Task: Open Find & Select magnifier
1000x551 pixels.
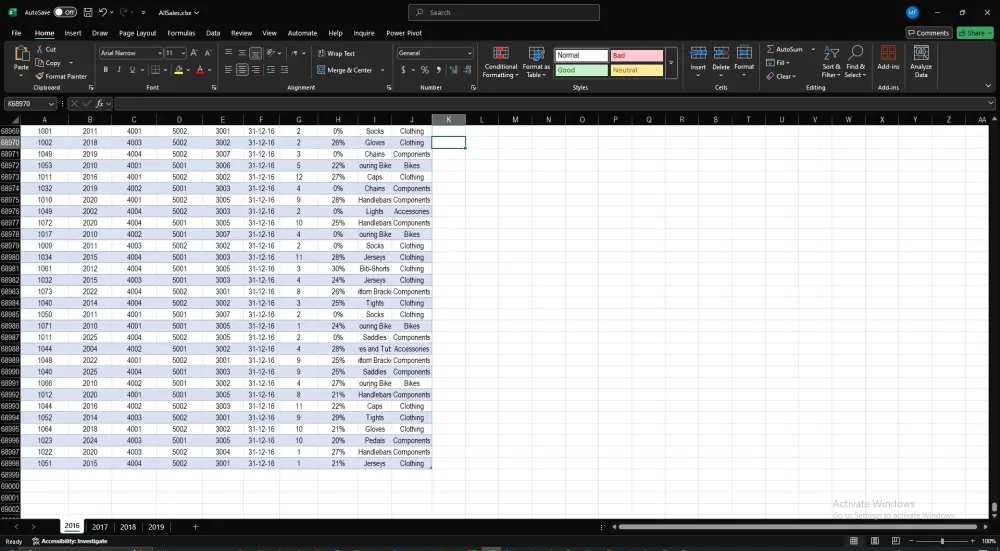Action: (855, 61)
